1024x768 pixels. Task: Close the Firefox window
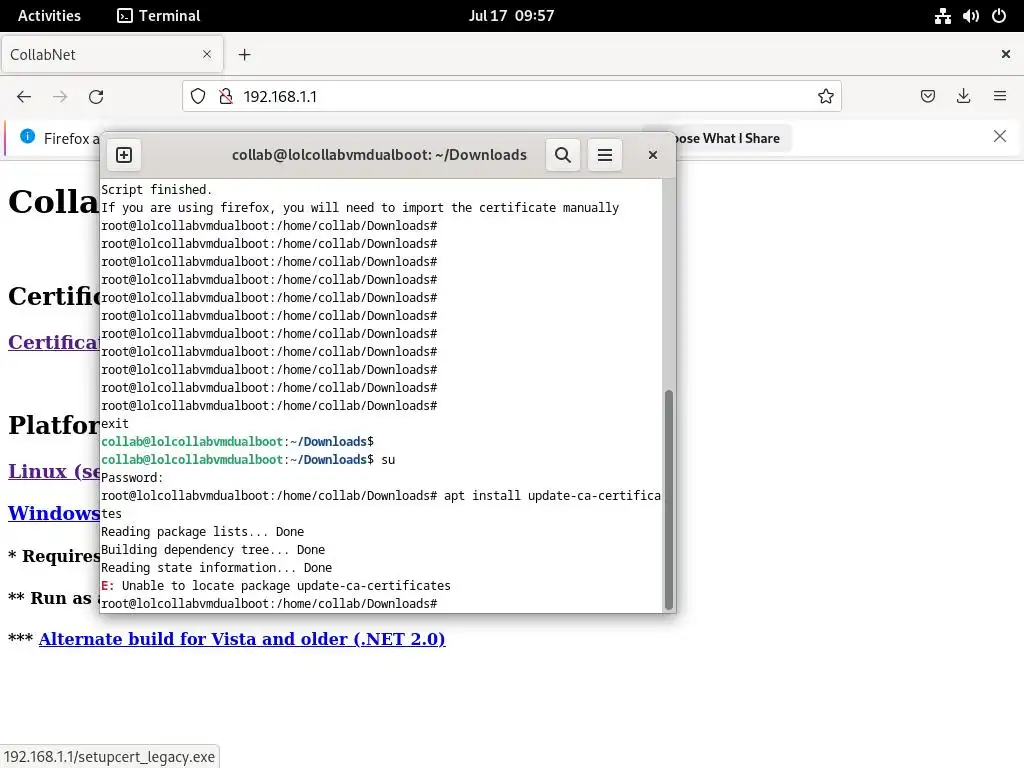[x=1006, y=54]
